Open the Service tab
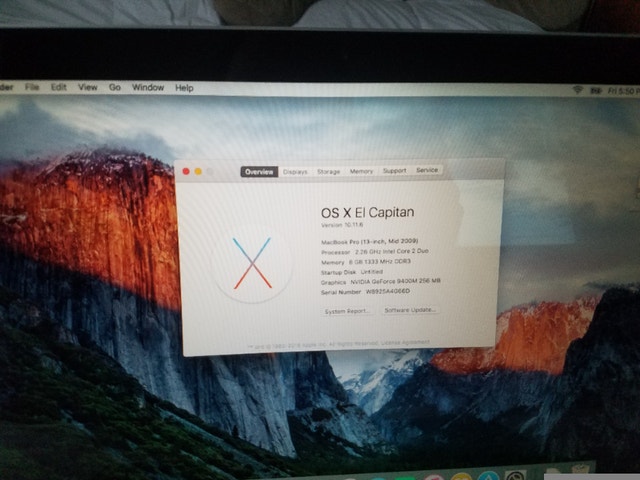The image size is (640, 480). click(x=427, y=170)
